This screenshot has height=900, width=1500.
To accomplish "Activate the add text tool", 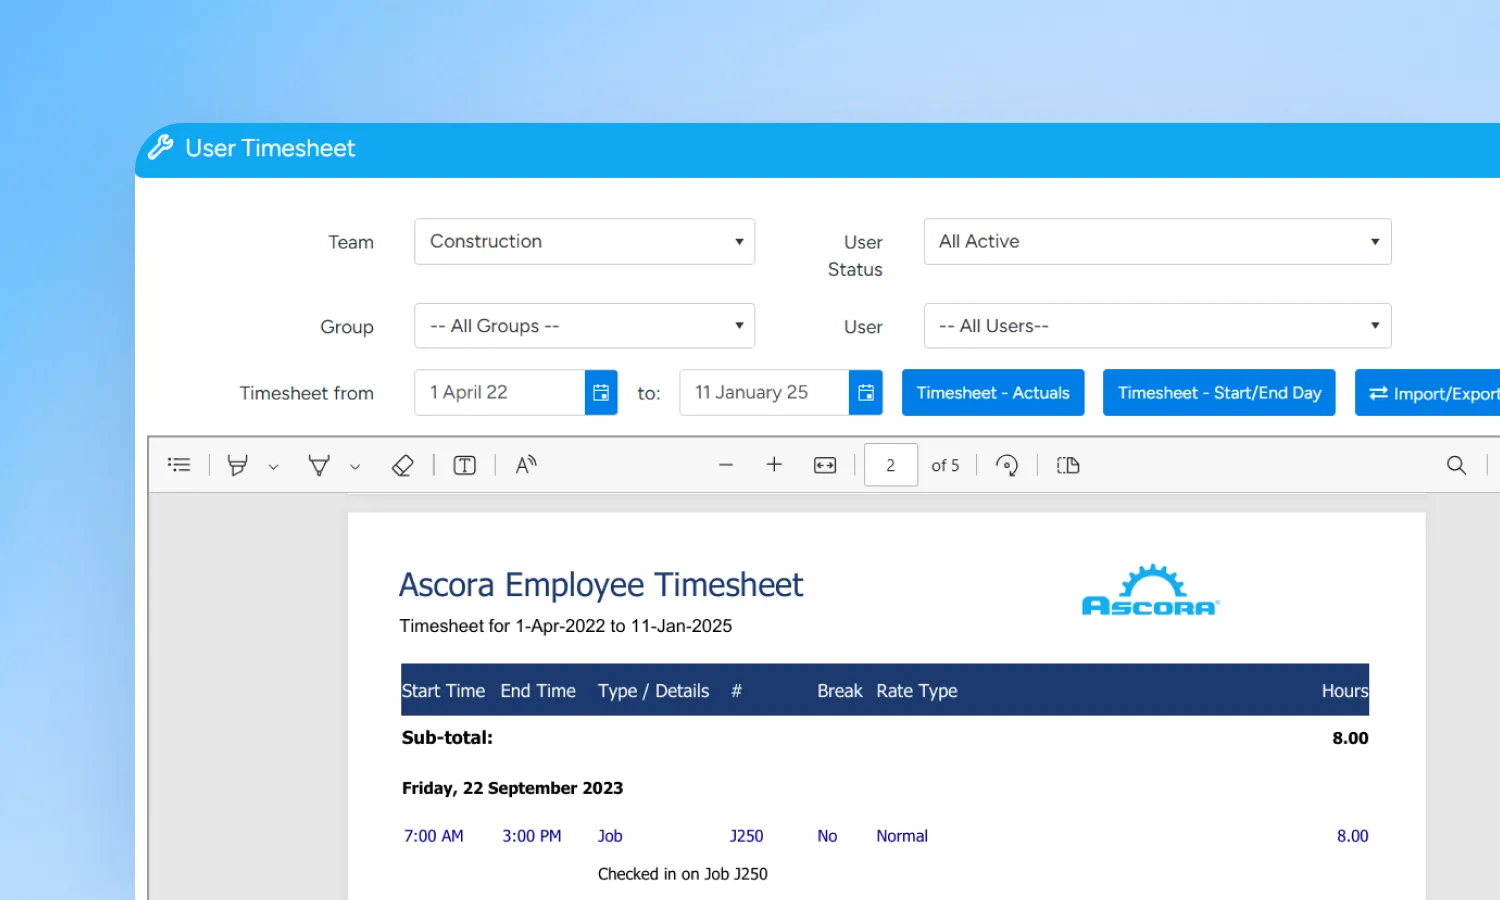I will (465, 465).
